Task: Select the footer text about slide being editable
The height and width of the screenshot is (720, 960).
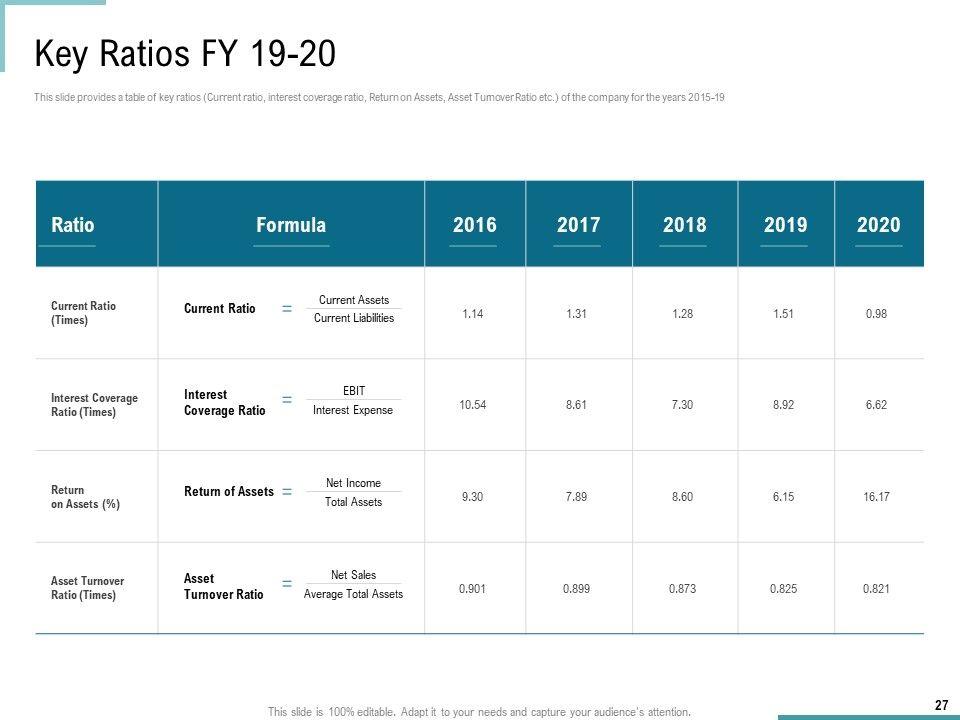Action: 479,712
